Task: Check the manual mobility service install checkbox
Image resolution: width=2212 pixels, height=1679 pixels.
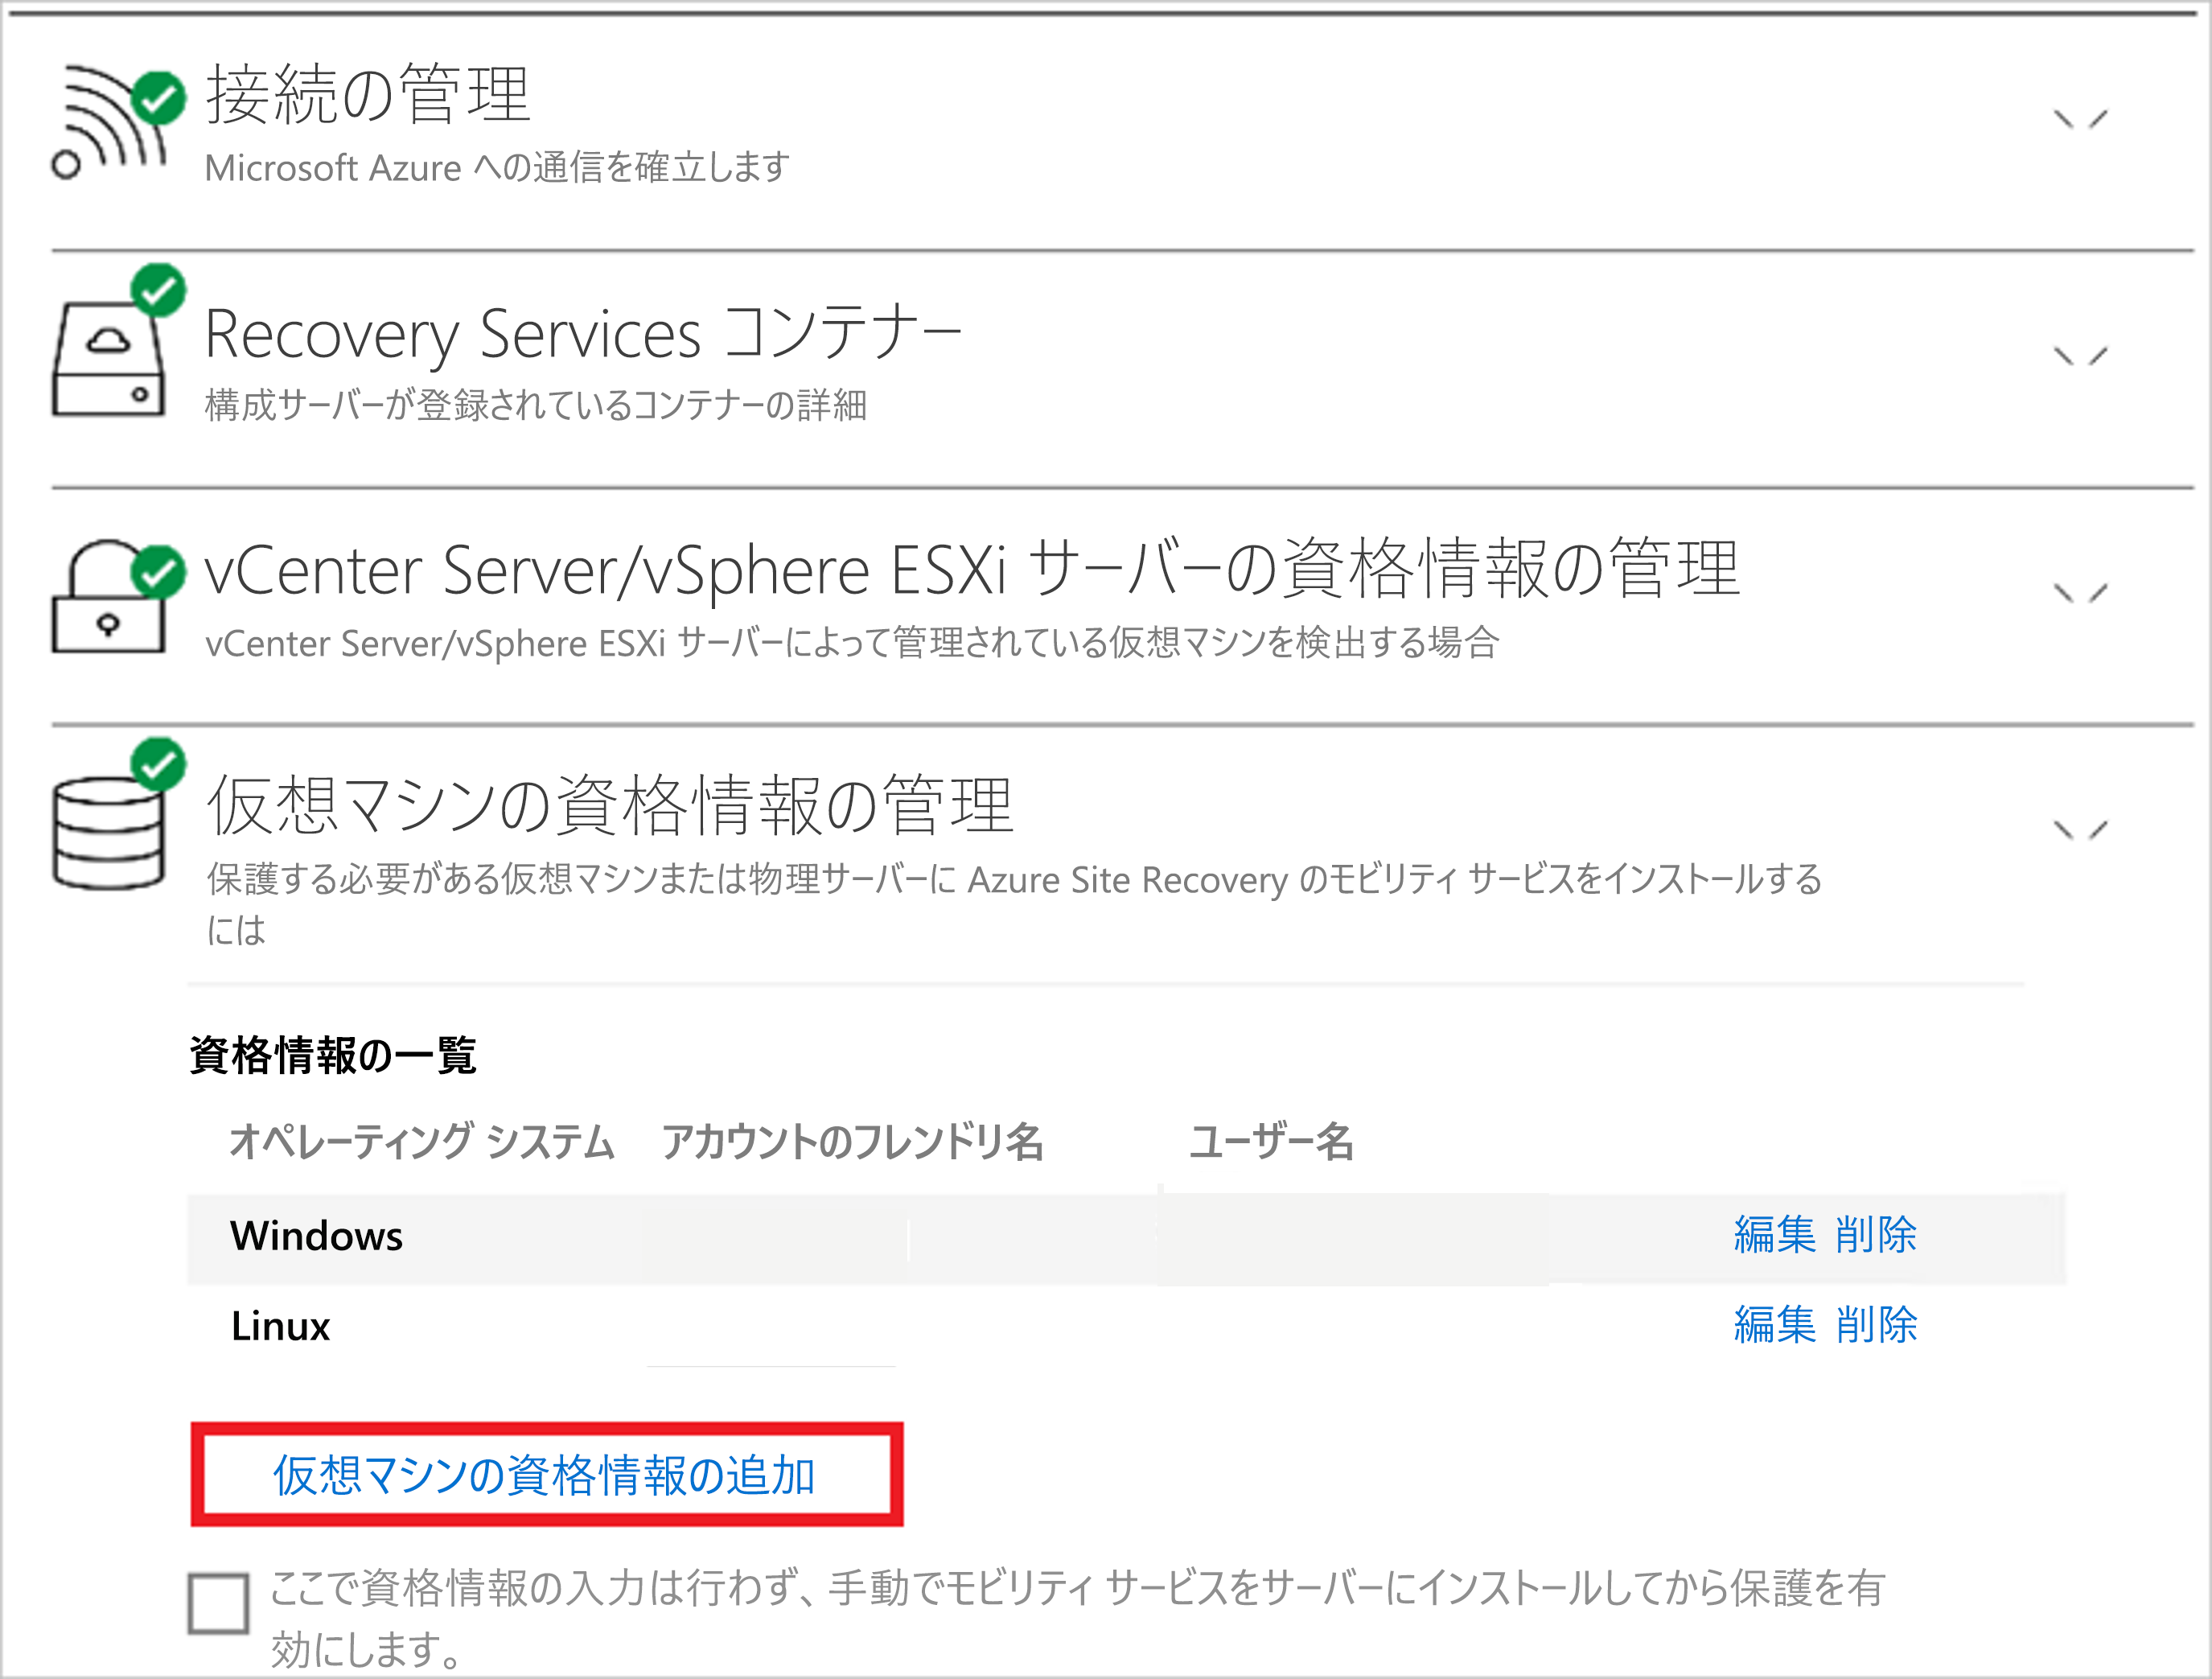Action: coord(218,1603)
